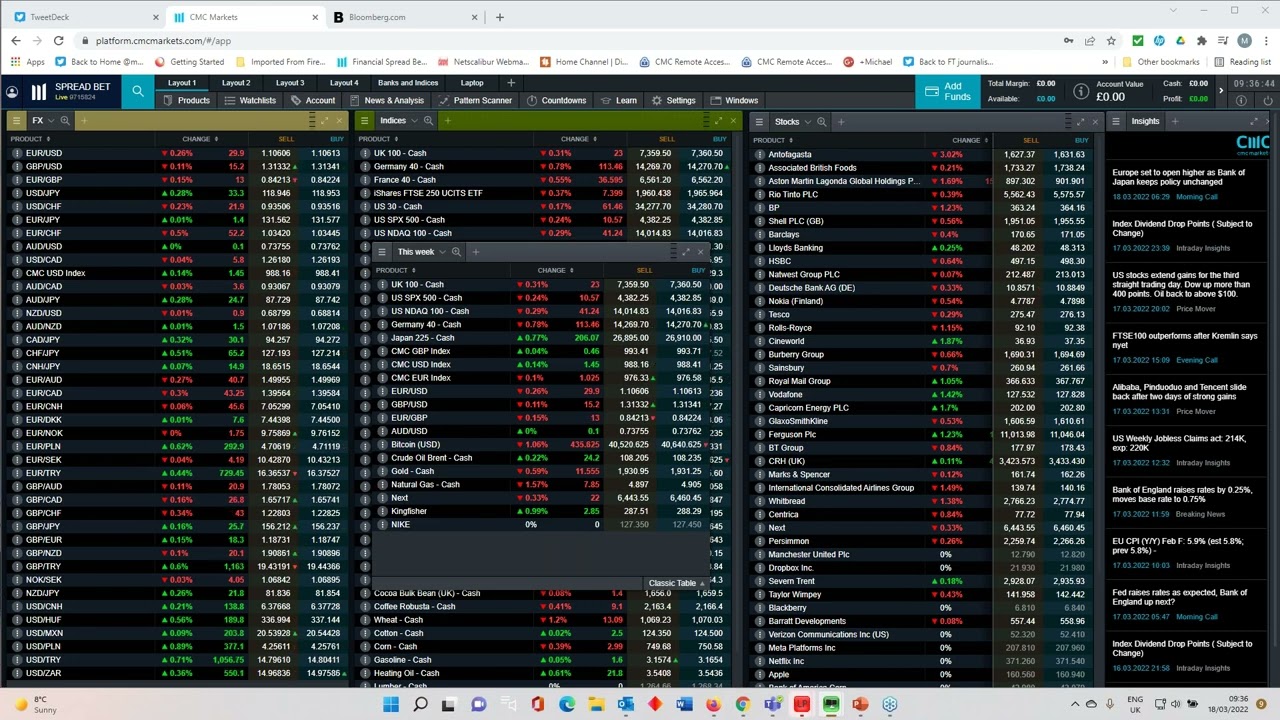Open the Countdowns menu

click(557, 101)
